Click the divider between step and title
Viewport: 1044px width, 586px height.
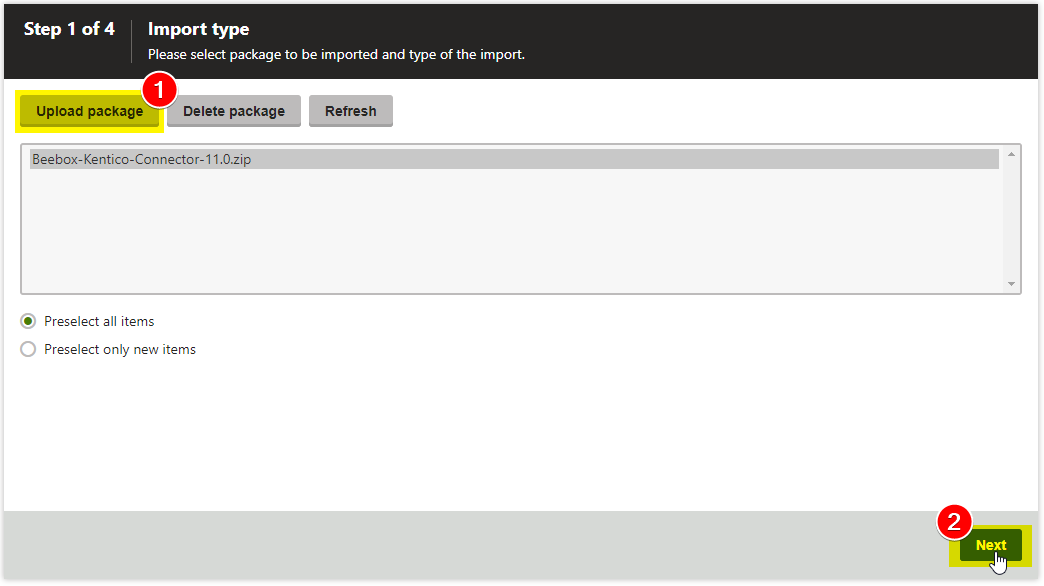point(131,40)
